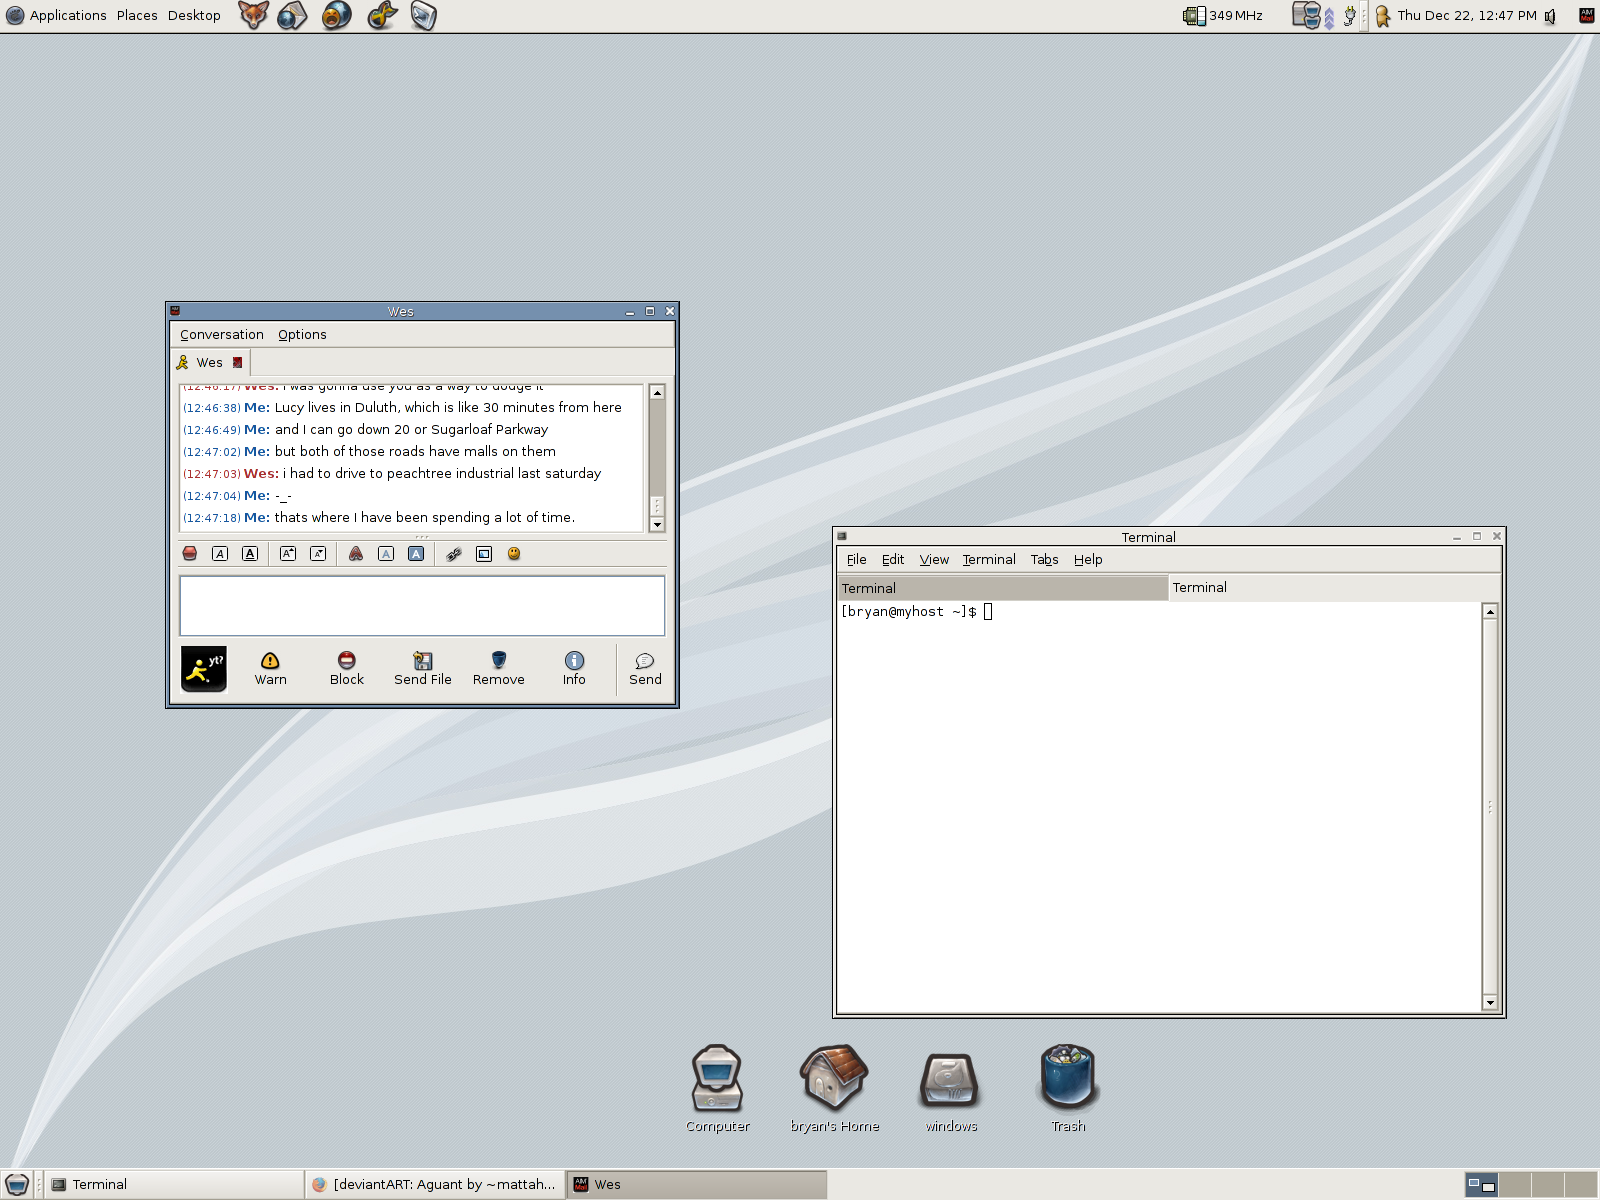Select the Wes conversation tab

210,363
